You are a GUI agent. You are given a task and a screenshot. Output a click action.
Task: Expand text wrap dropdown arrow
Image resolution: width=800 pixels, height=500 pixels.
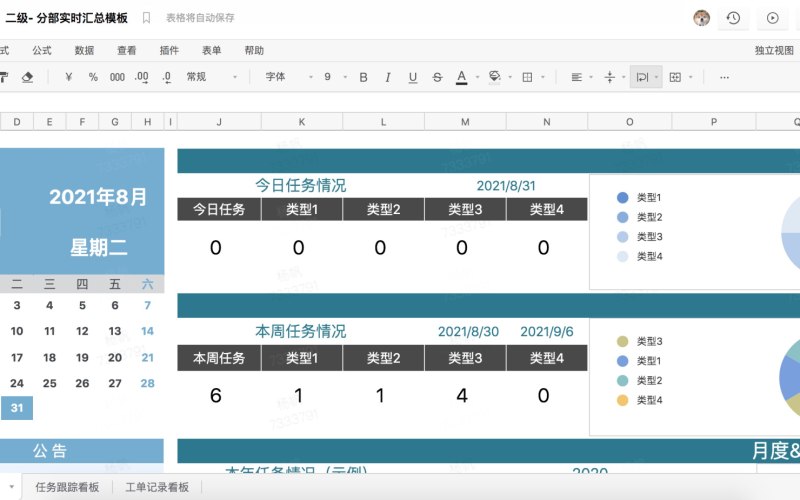coord(656,78)
